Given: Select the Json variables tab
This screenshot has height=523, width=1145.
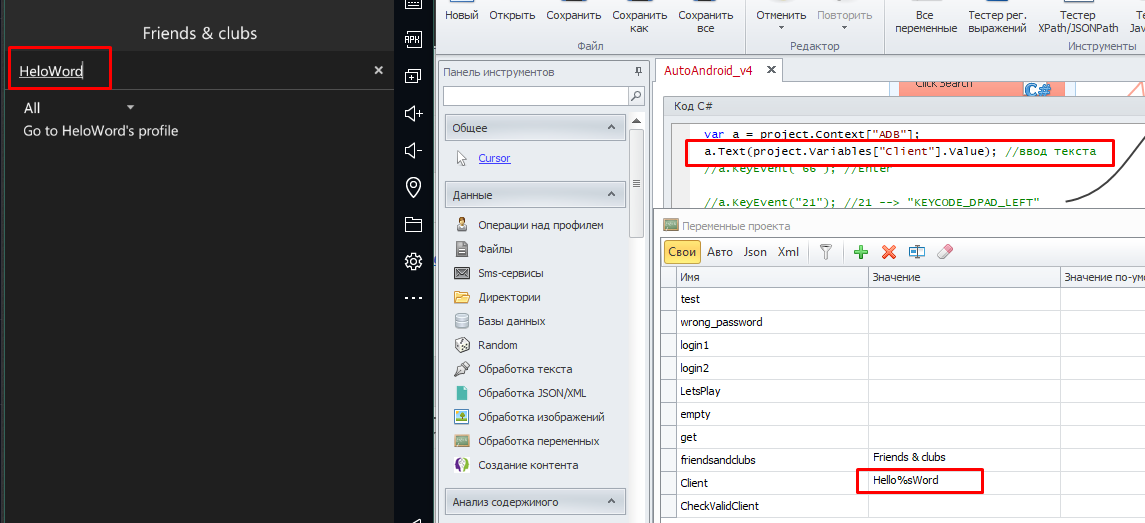Looking at the screenshot, I should click(755, 252).
